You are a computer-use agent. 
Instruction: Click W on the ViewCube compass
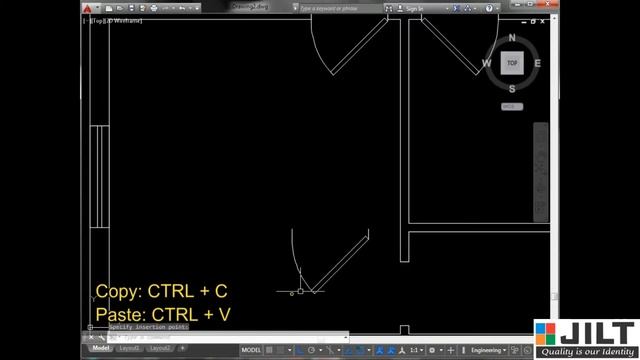click(487, 63)
